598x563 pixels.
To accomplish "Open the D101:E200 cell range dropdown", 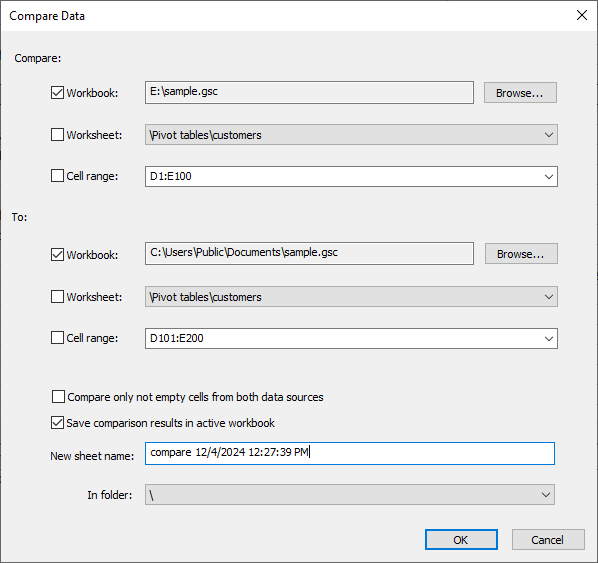I will 548,339.
